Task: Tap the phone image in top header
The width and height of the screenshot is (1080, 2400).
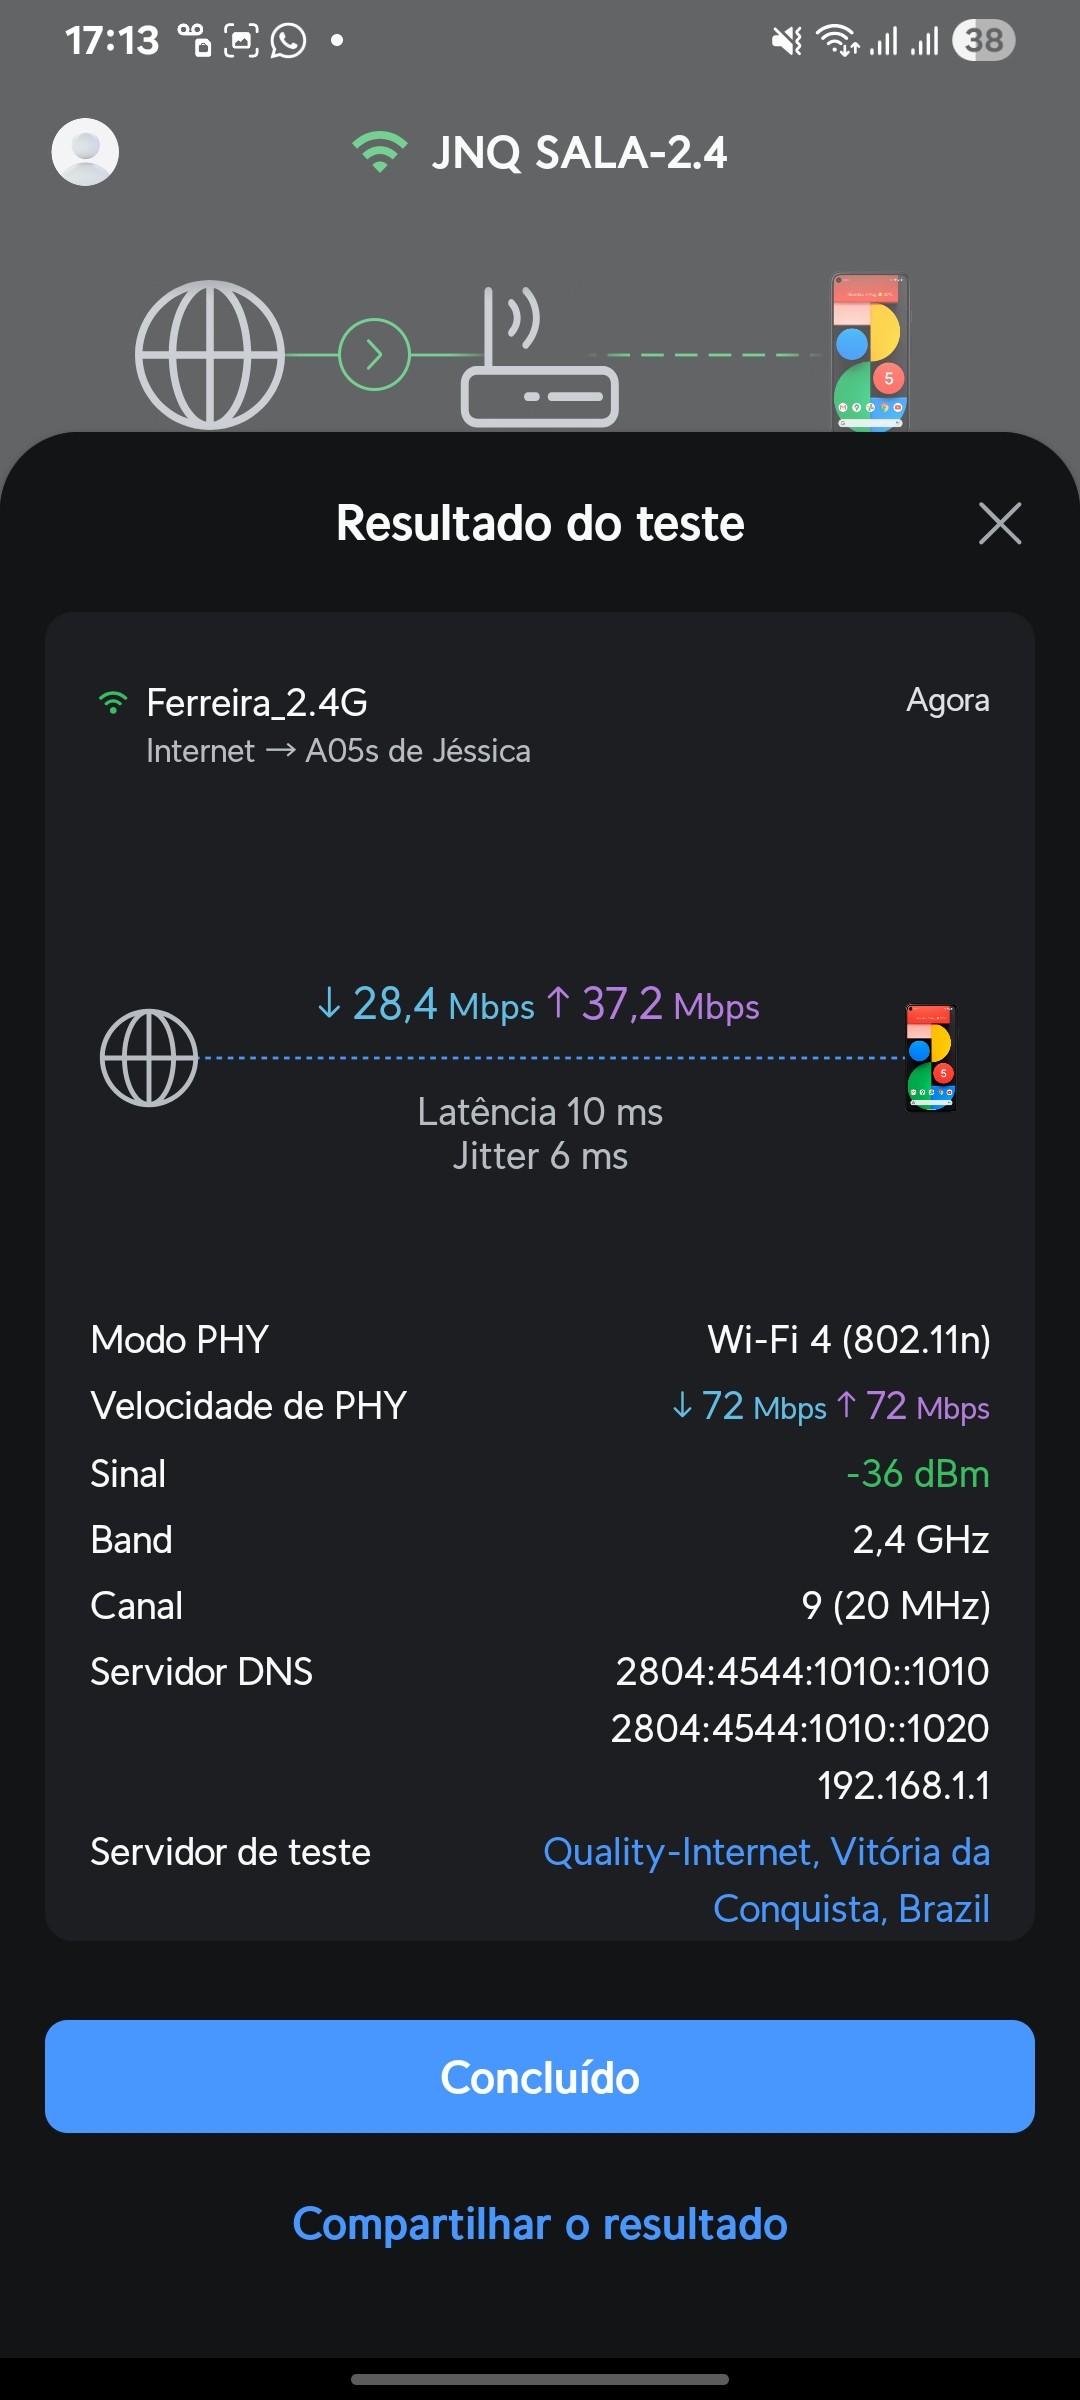Action: click(870, 352)
